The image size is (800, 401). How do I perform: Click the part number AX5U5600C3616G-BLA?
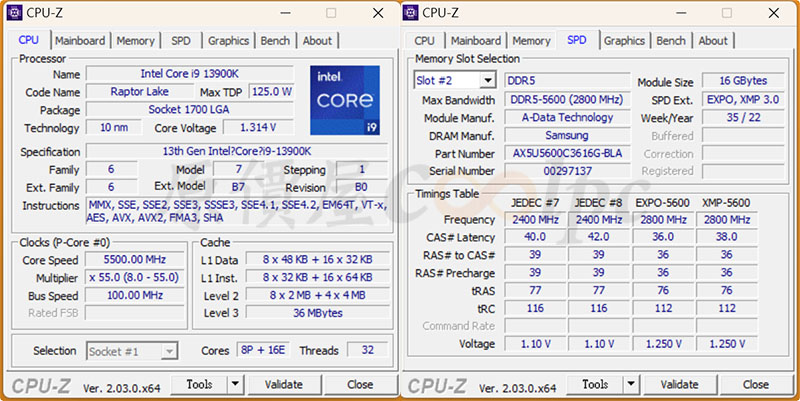(567, 154)
